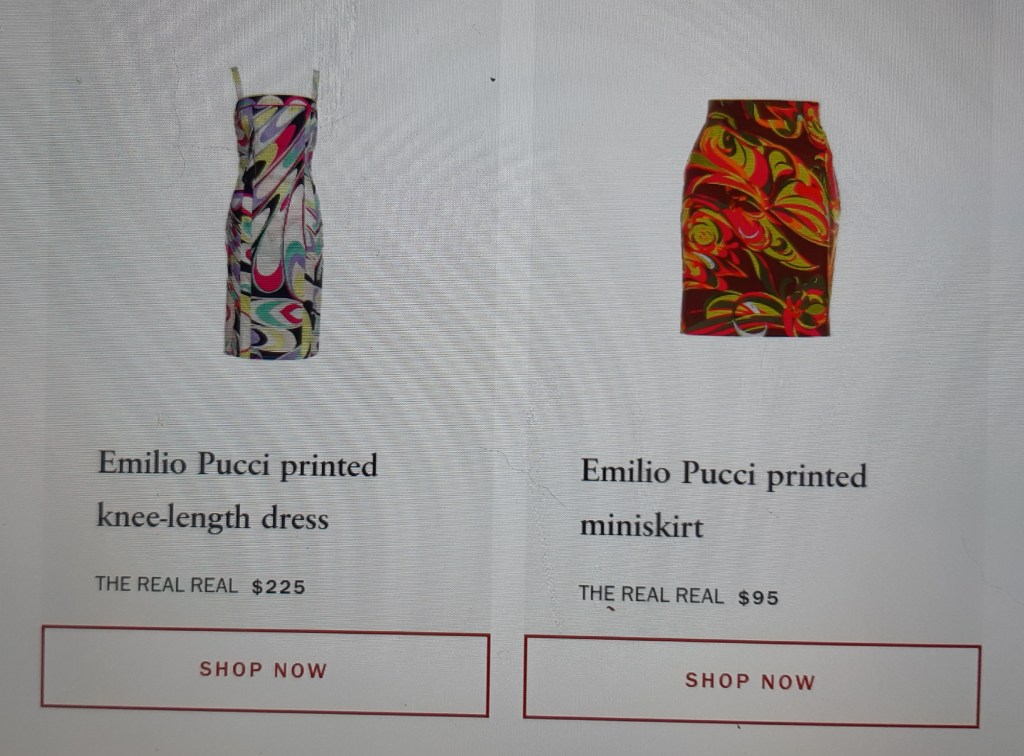Click the 'knee-length dress' text line
Image resolution: width=1024 pixels, height=756 pixels.
click(213, 517)
